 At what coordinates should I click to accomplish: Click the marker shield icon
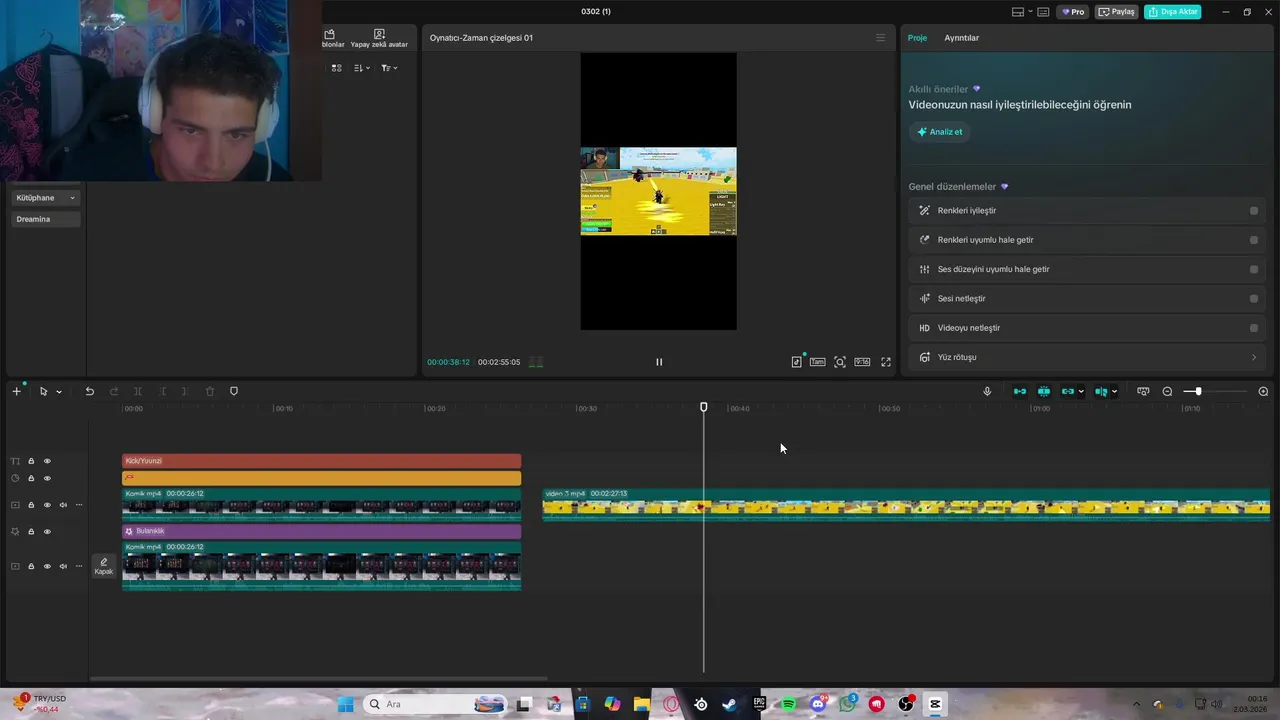click(x=234, y=391)
